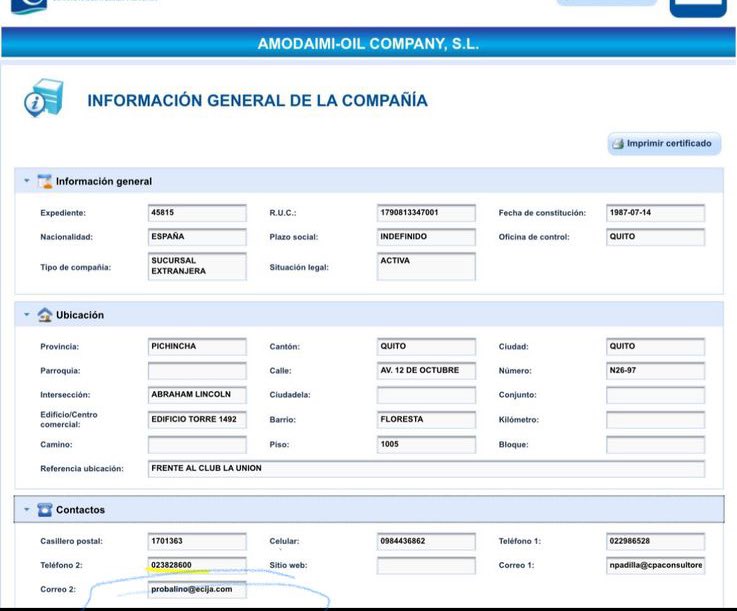Click the empty Ciudadela field
This screenshot has height=611, width=737.
coord(426,395)
